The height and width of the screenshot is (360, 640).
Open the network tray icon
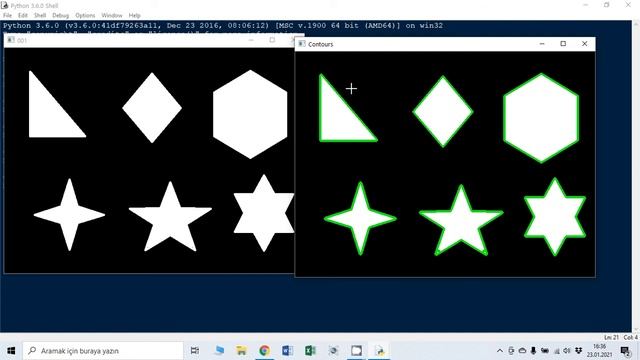click(x=556, y=351)
